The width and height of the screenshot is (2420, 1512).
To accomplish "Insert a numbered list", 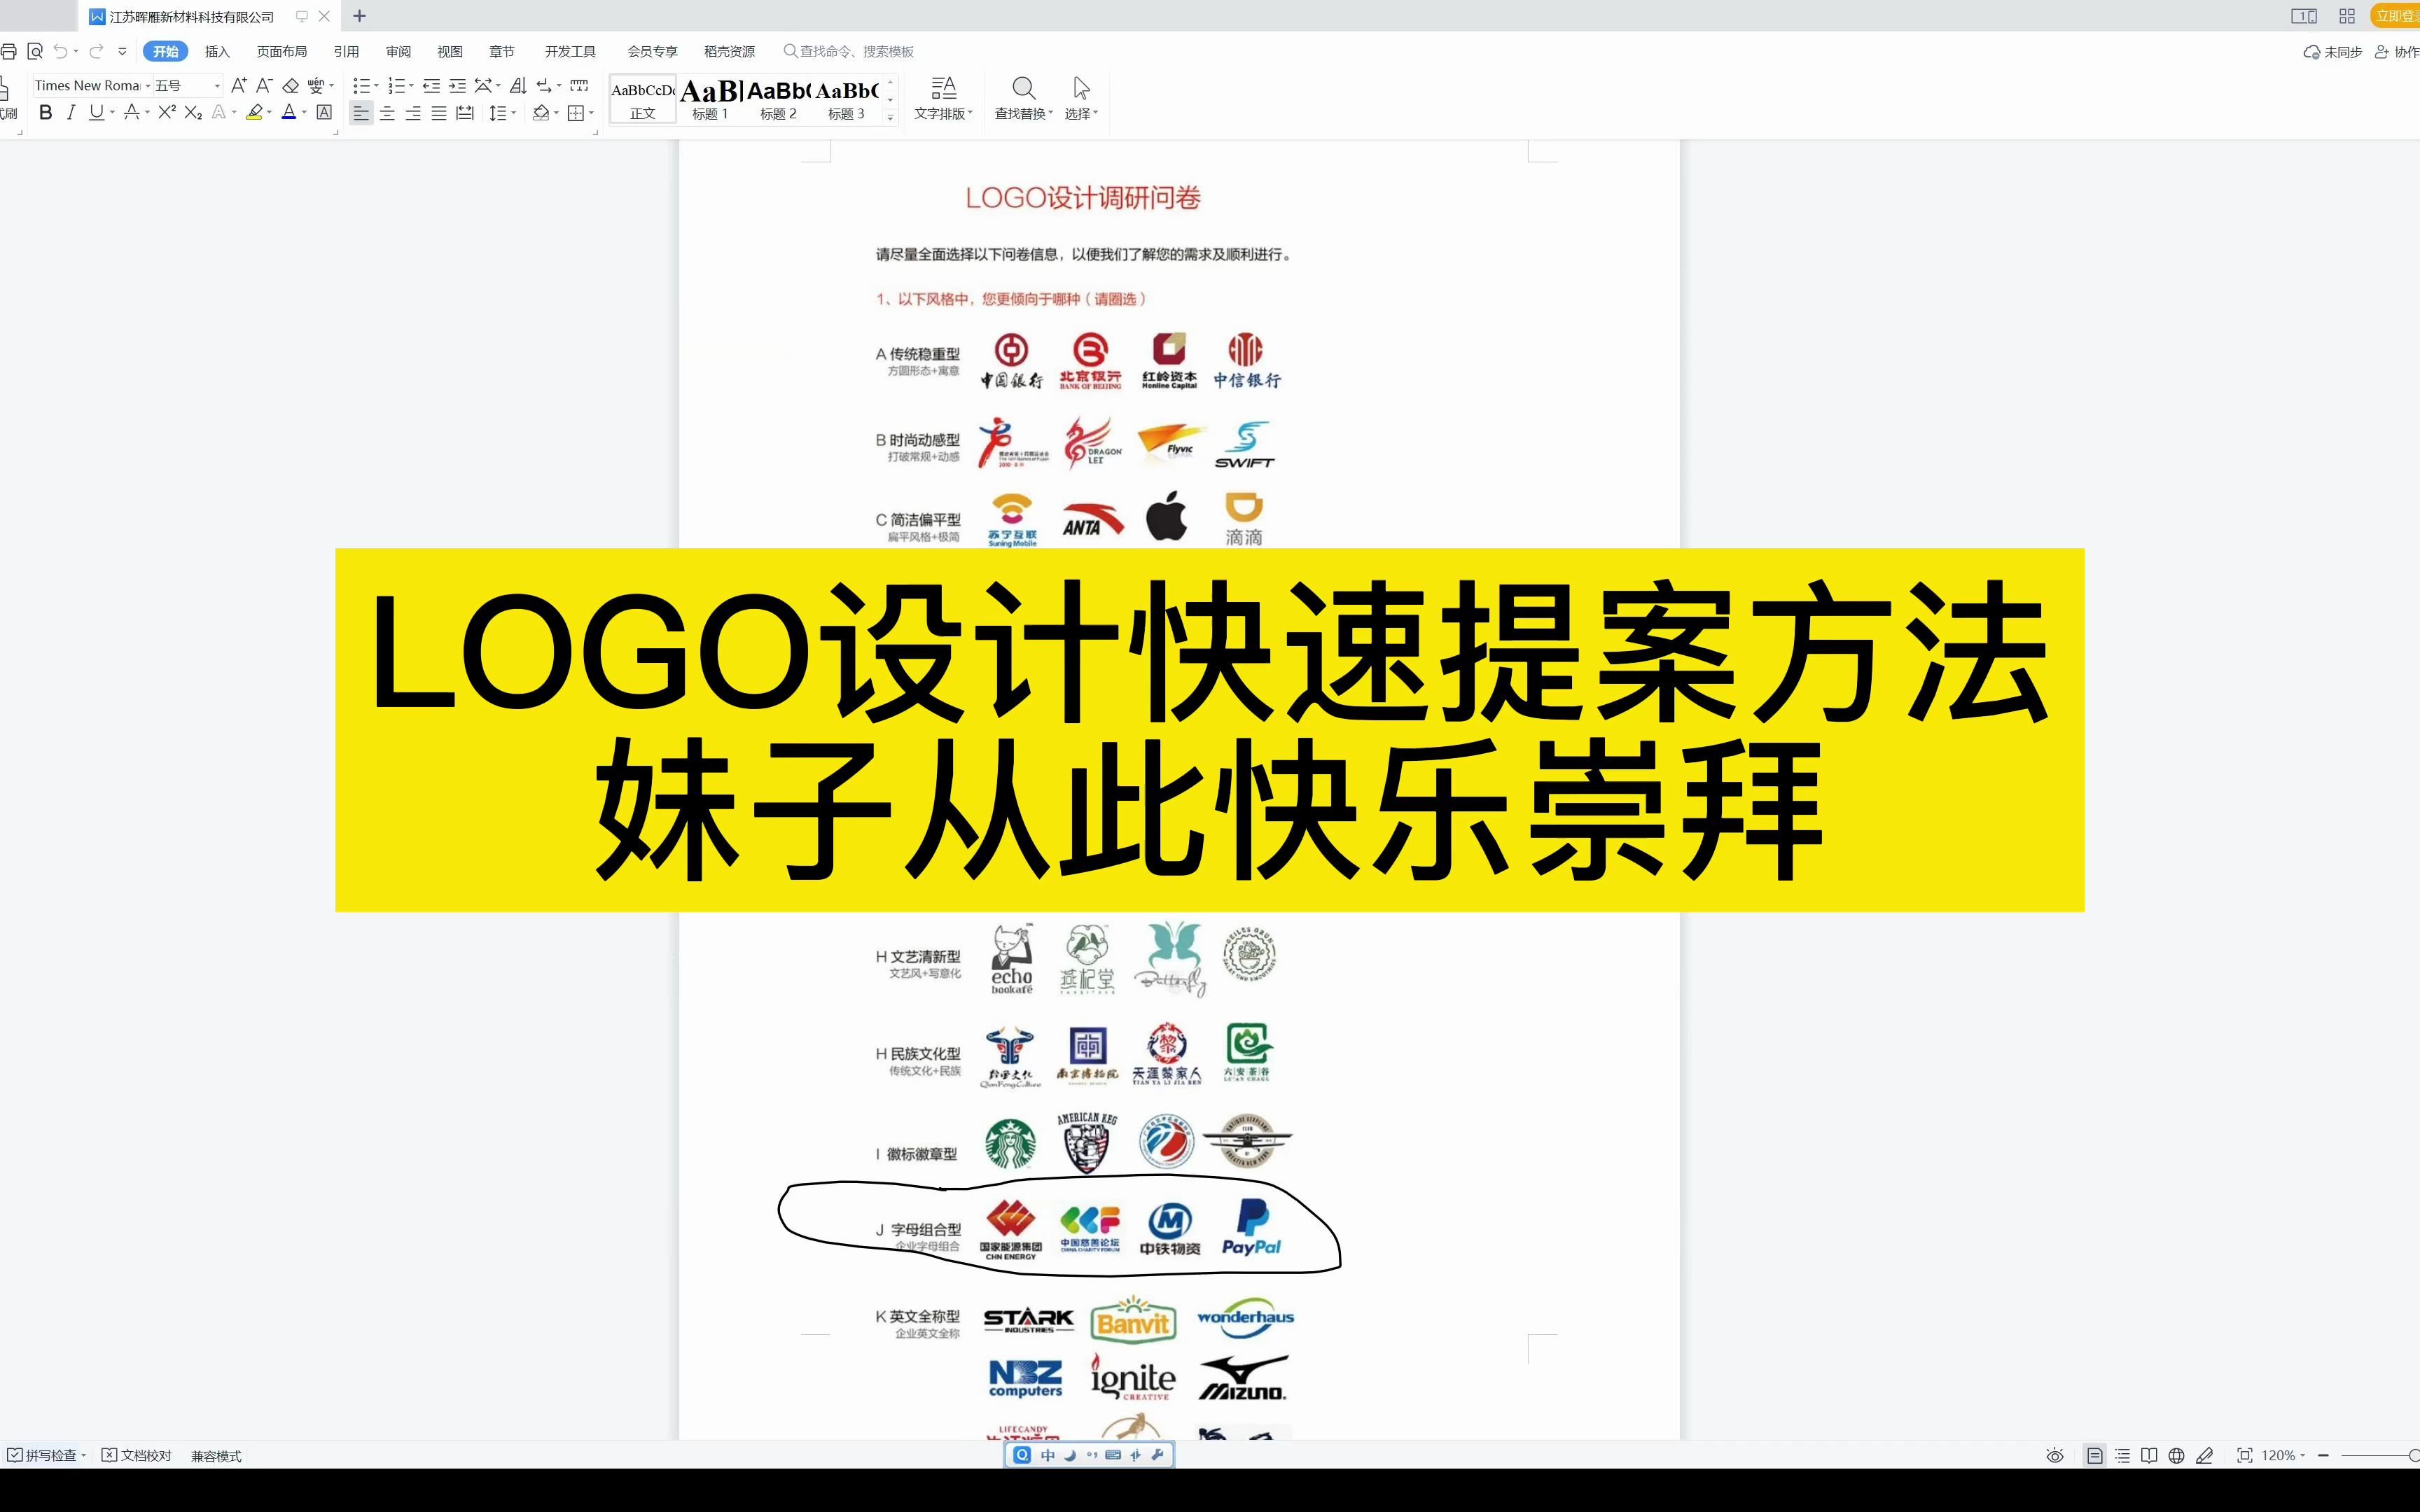I will (x=396, y=86).
